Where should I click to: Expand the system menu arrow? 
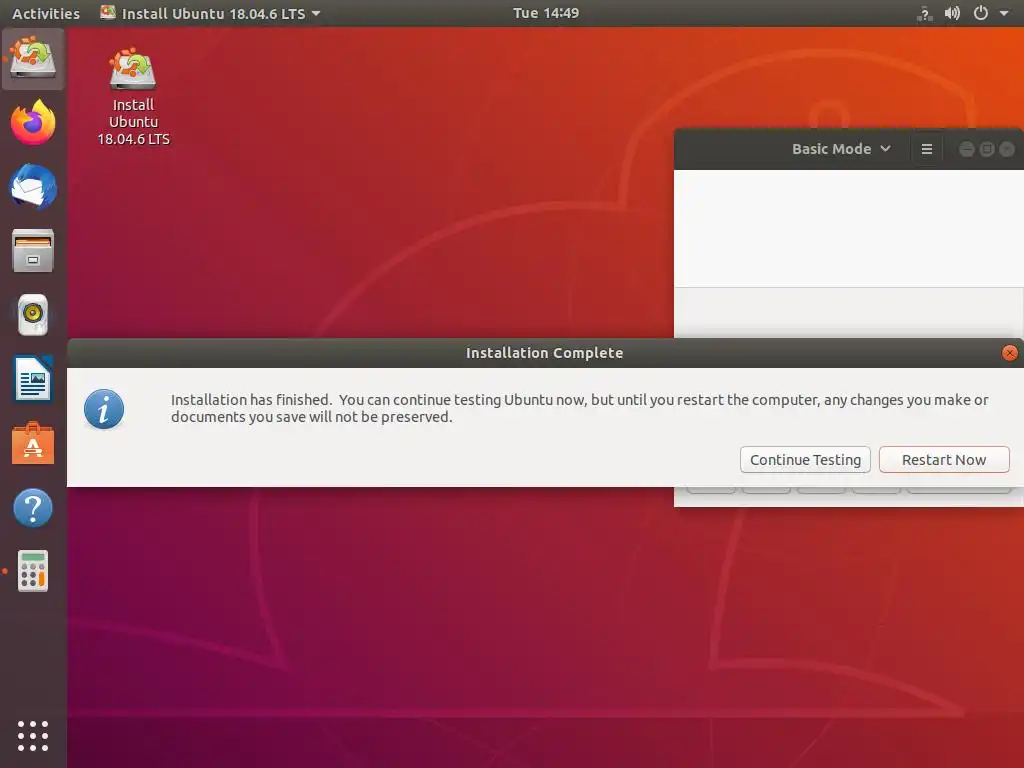coord(1004,13)
